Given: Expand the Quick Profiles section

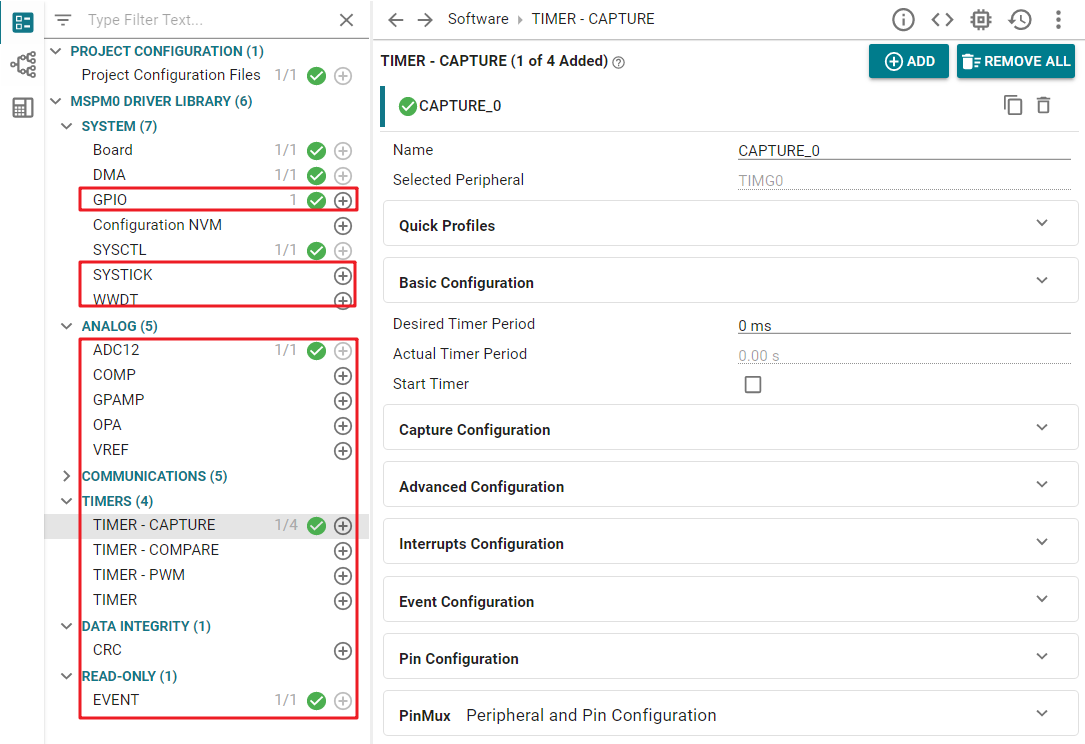Looking at the screenshot, I should click(730, 226).
